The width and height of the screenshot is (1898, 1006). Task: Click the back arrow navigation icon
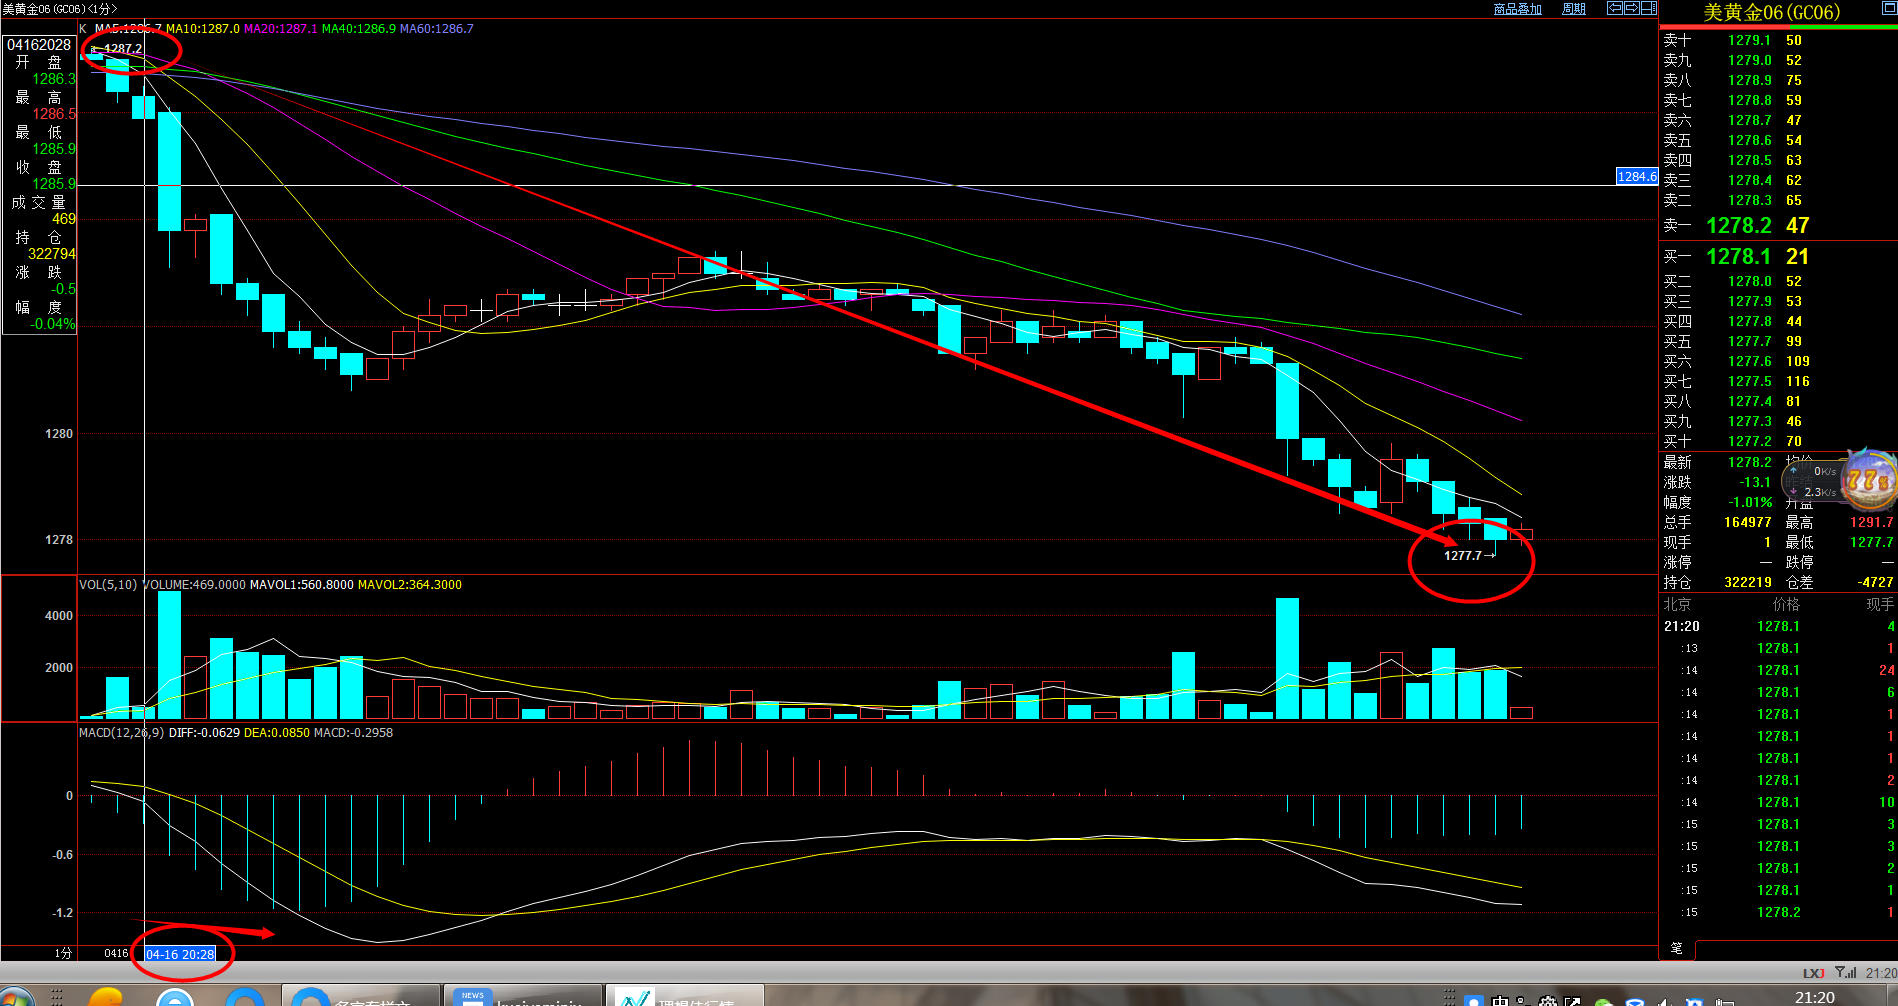click(1614, 8)
